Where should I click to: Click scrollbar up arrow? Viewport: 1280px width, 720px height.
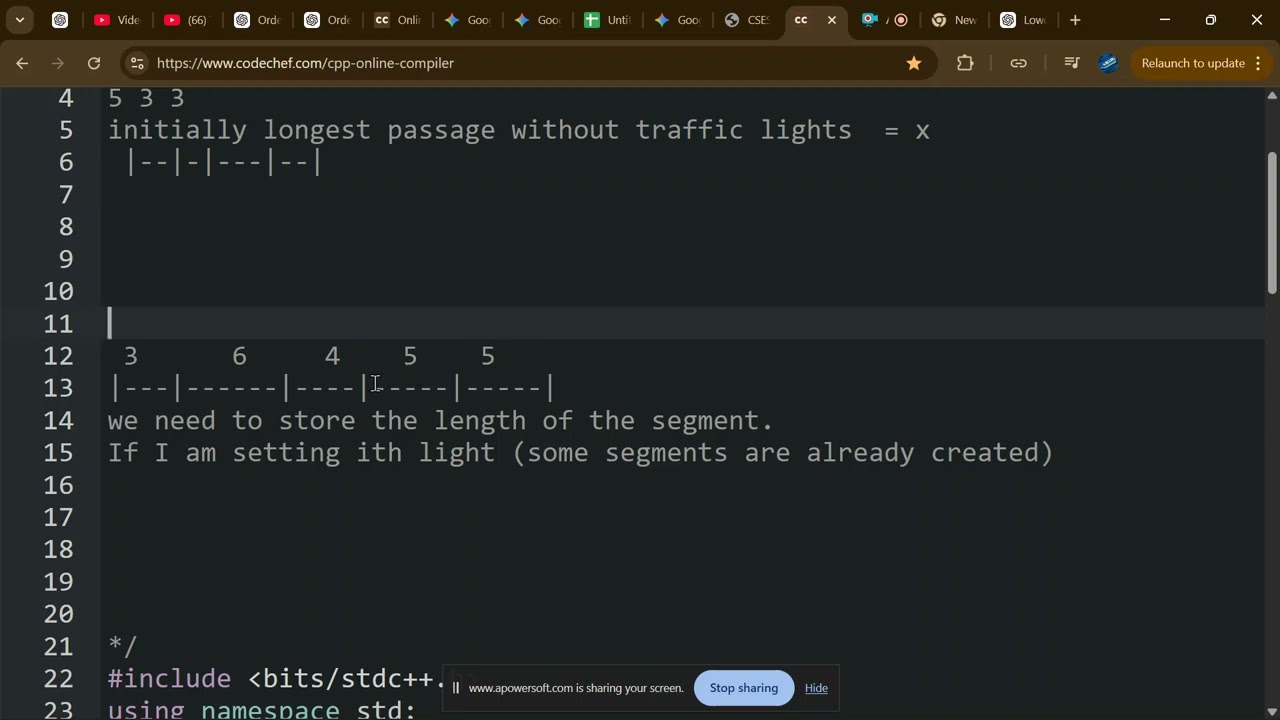pos(1272,96)
